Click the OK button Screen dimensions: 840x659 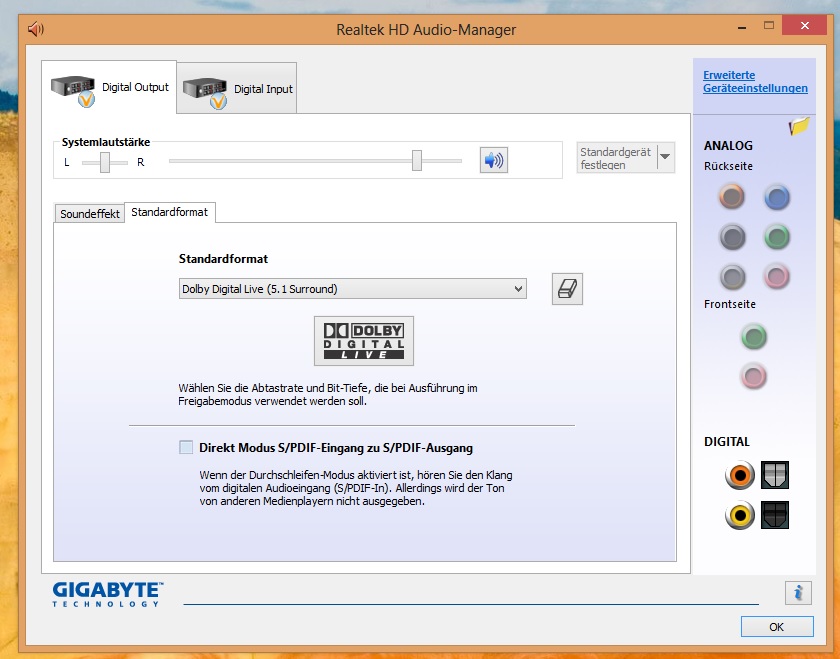(777, 627)
